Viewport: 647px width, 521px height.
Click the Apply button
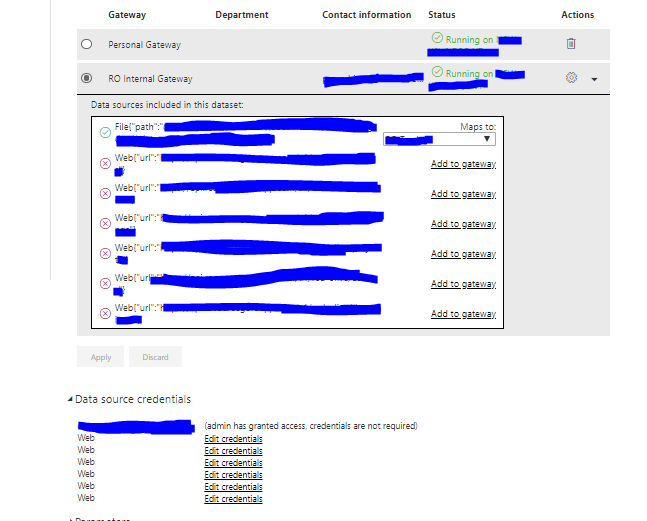(x=100, y=357)
